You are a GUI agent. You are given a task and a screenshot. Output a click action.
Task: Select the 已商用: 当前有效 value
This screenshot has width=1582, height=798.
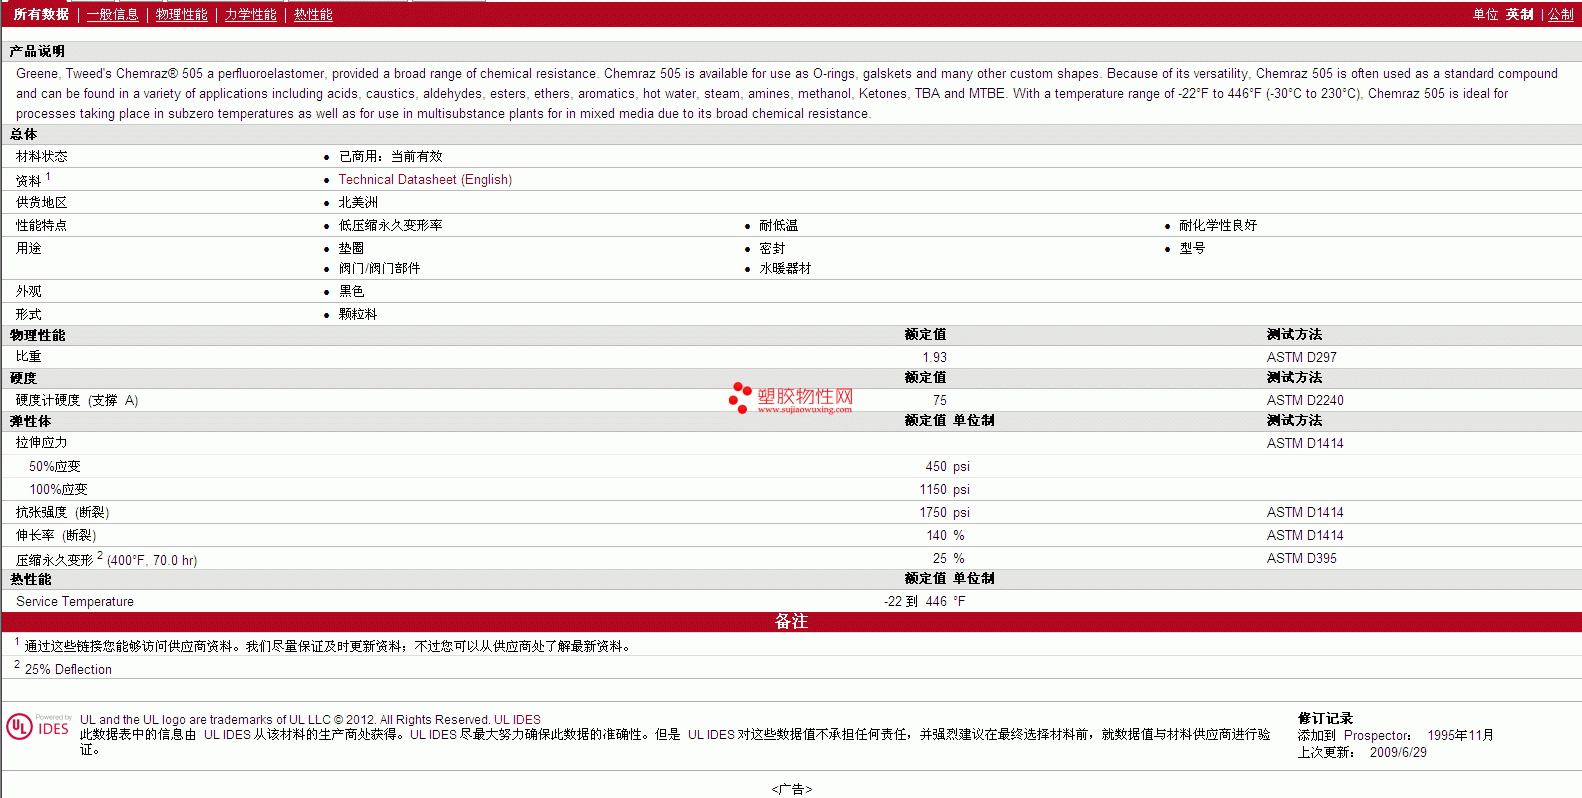(390, 156)
